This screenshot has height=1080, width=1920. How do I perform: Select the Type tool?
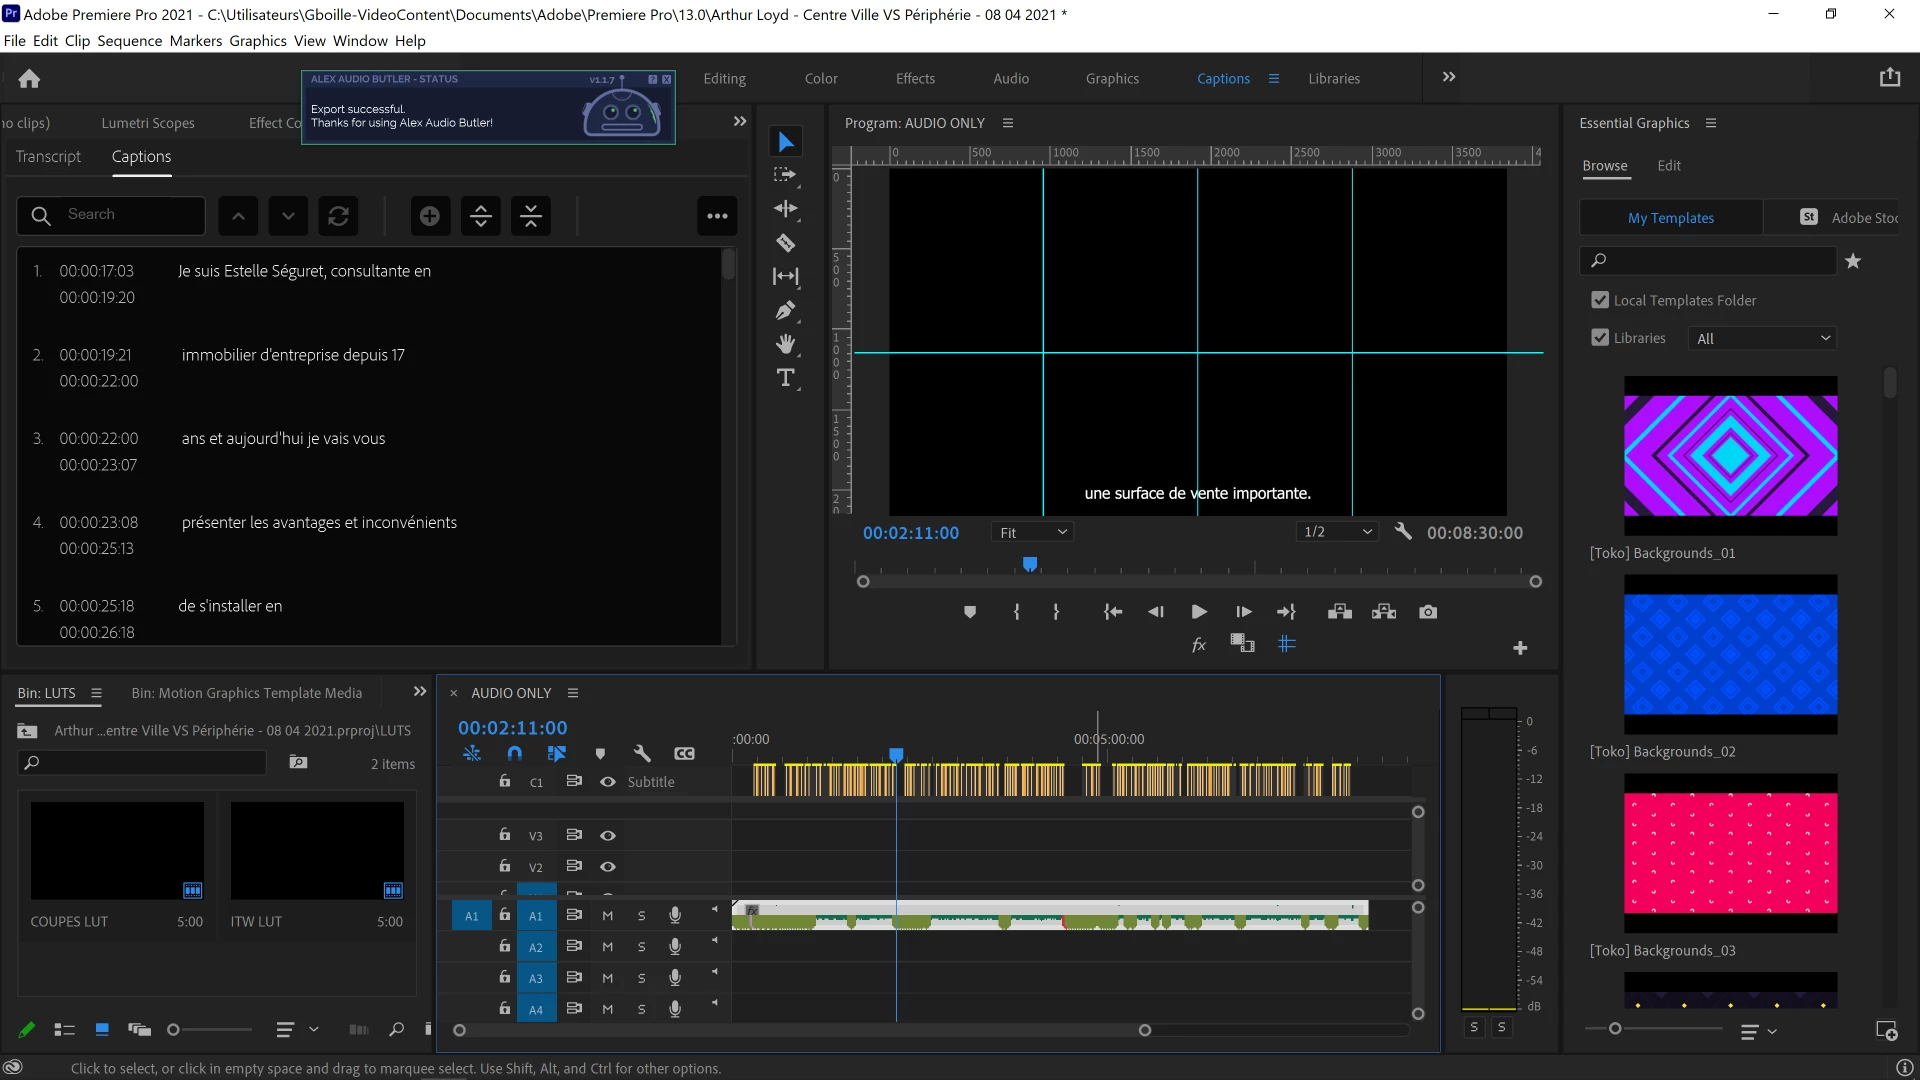(786, 378)
